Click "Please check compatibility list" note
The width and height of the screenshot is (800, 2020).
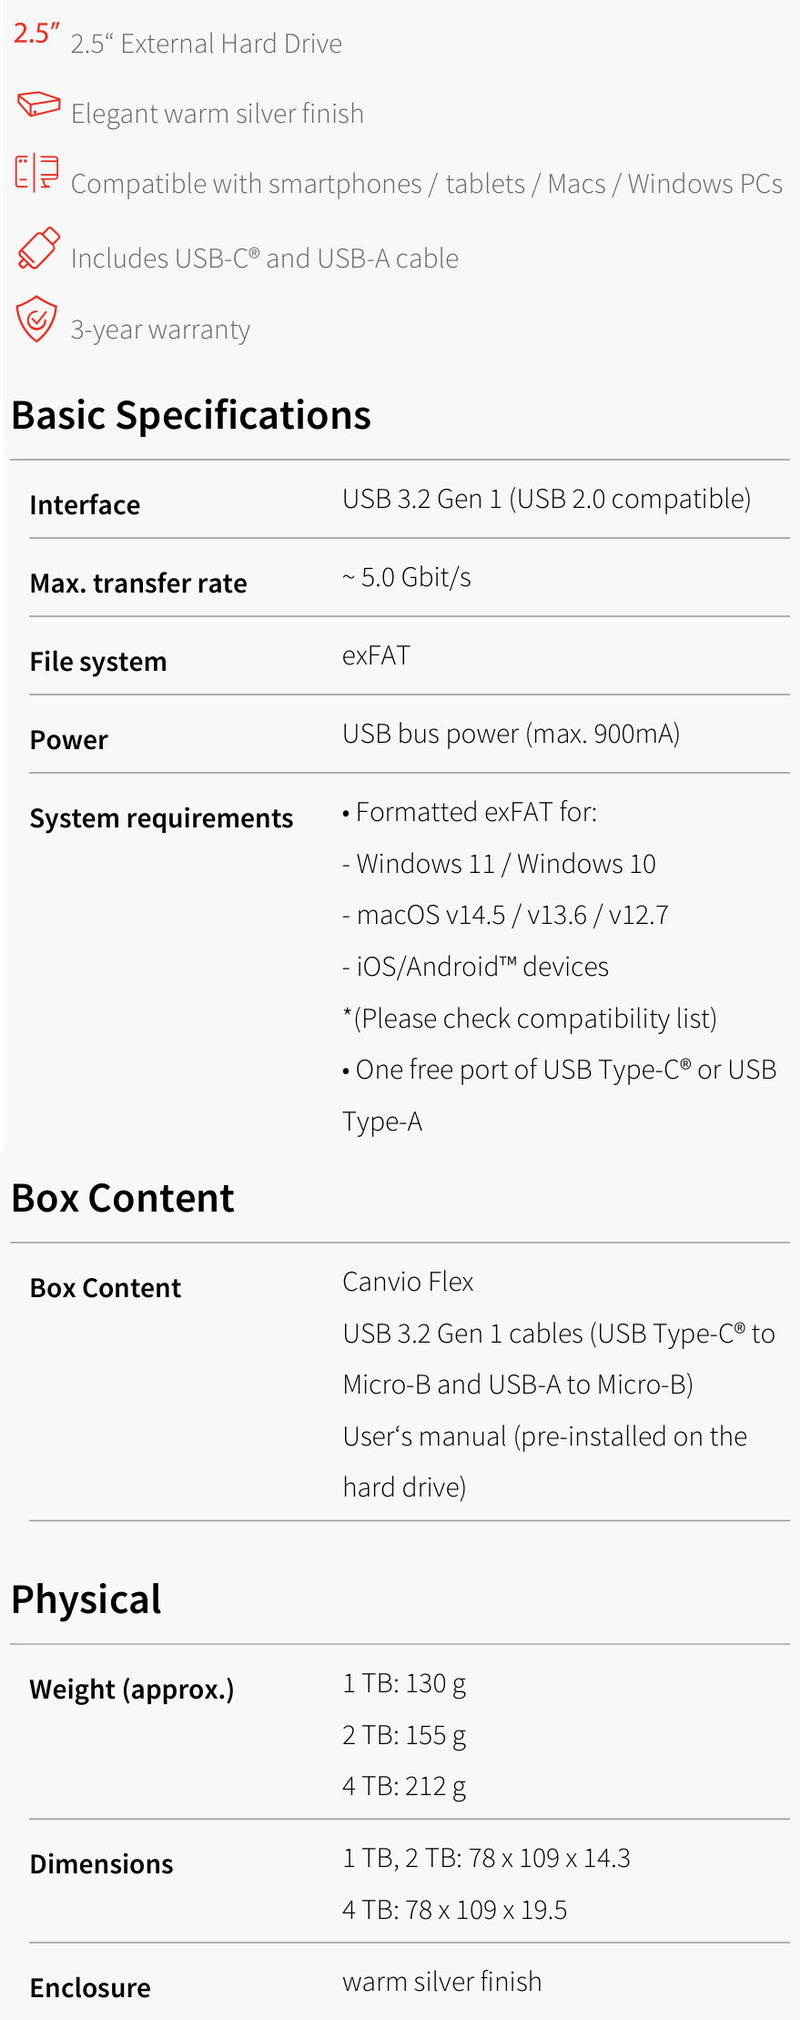click(x=530, y=1018)
